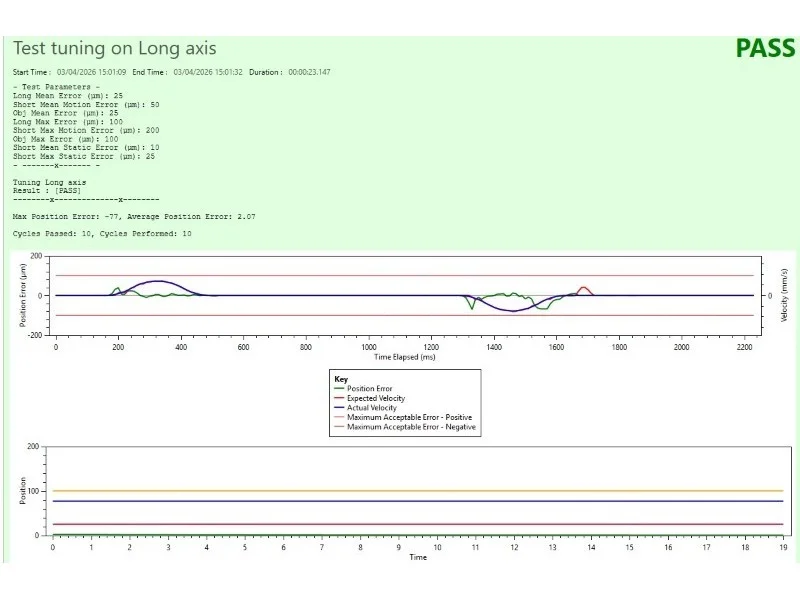Click the 19 tick label on the lower Time axis
This screenshot has height=600, width=800.
coord(783,547)
